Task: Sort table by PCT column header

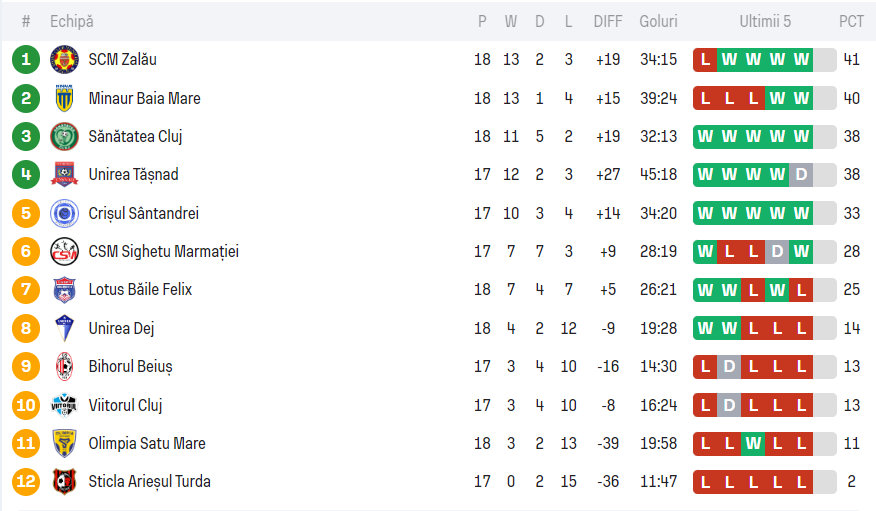Action: [x=851, y=21]
